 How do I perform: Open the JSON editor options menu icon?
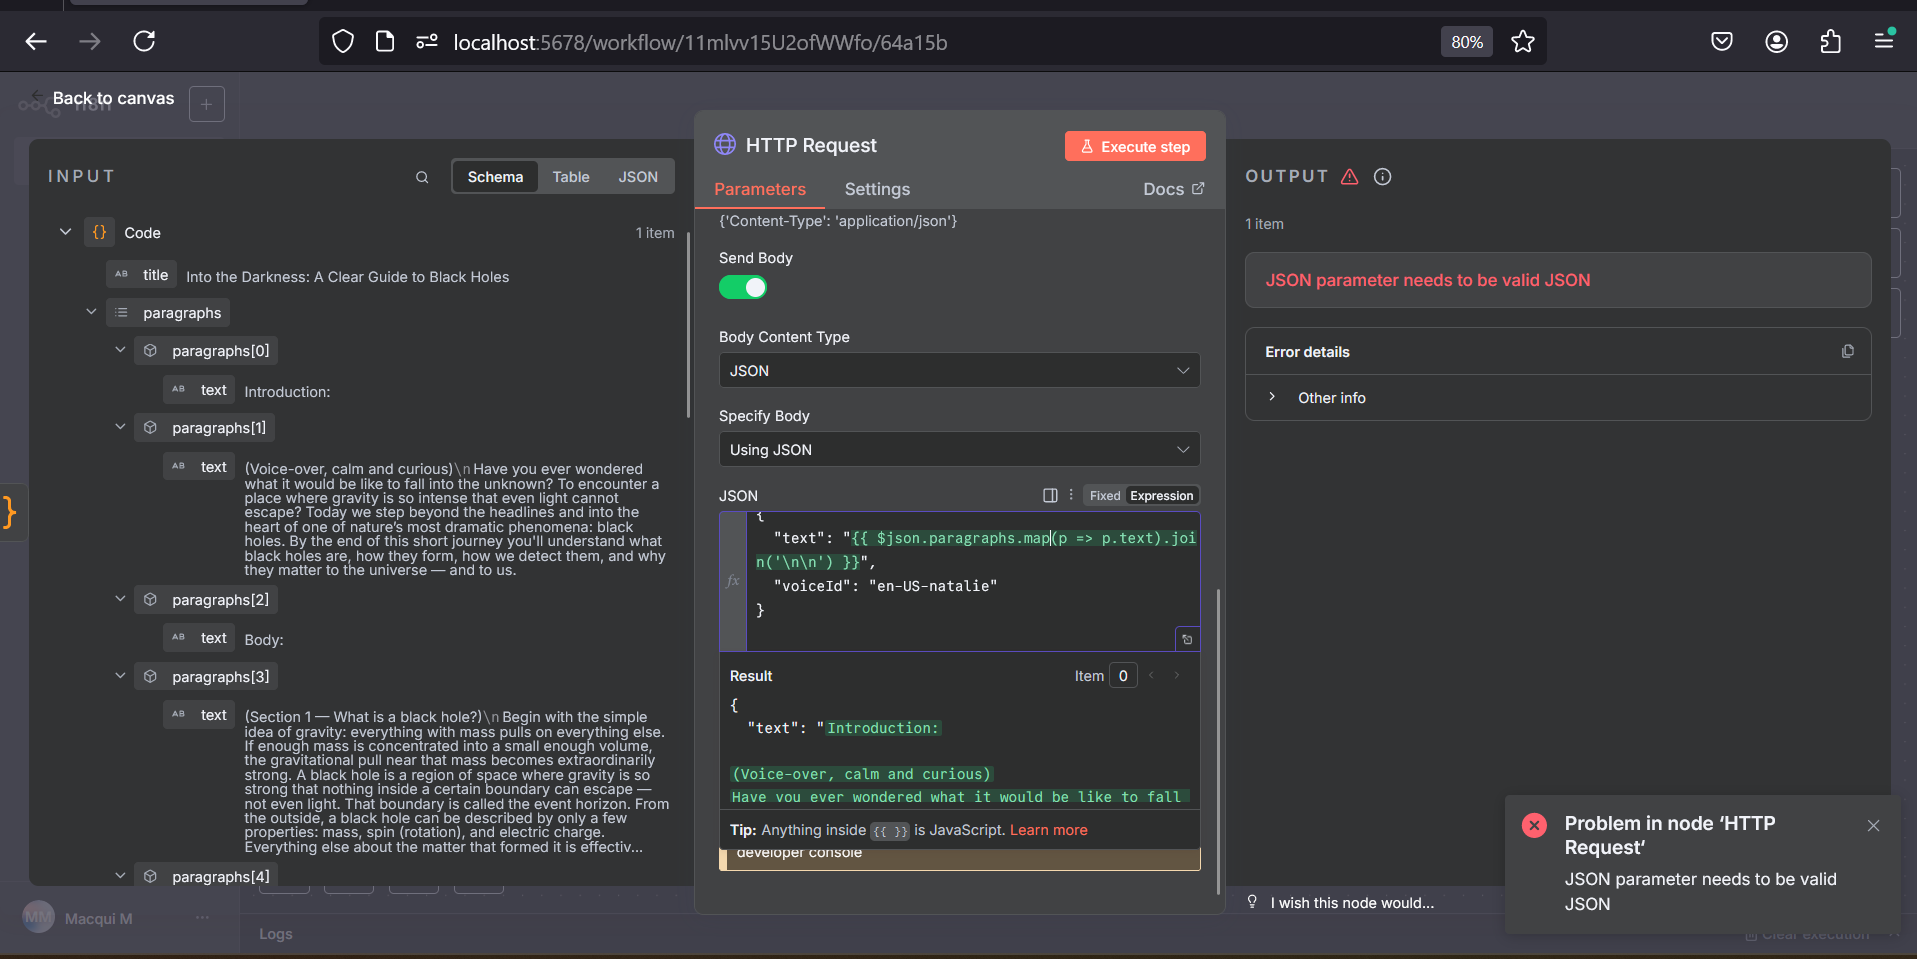1071,495
